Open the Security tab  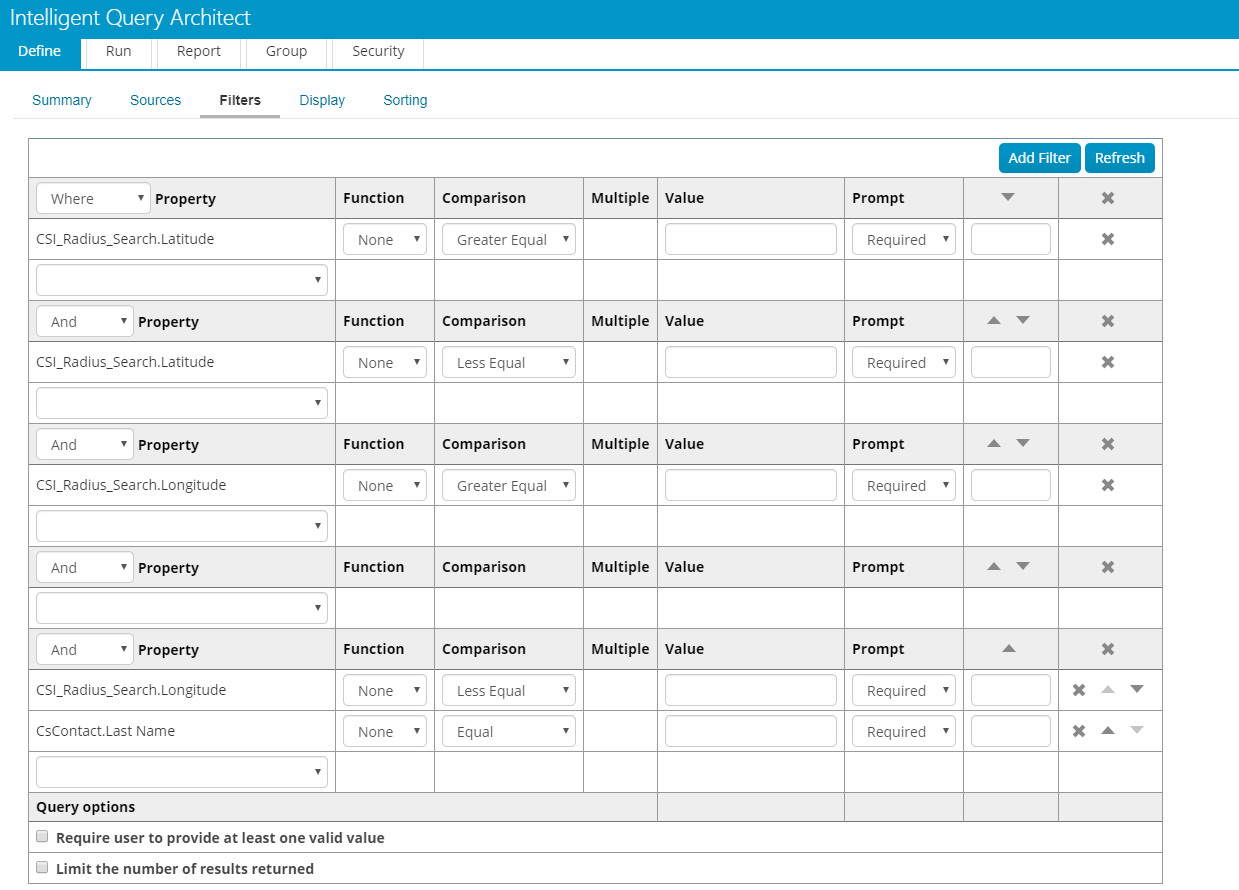tap(378, 51)
